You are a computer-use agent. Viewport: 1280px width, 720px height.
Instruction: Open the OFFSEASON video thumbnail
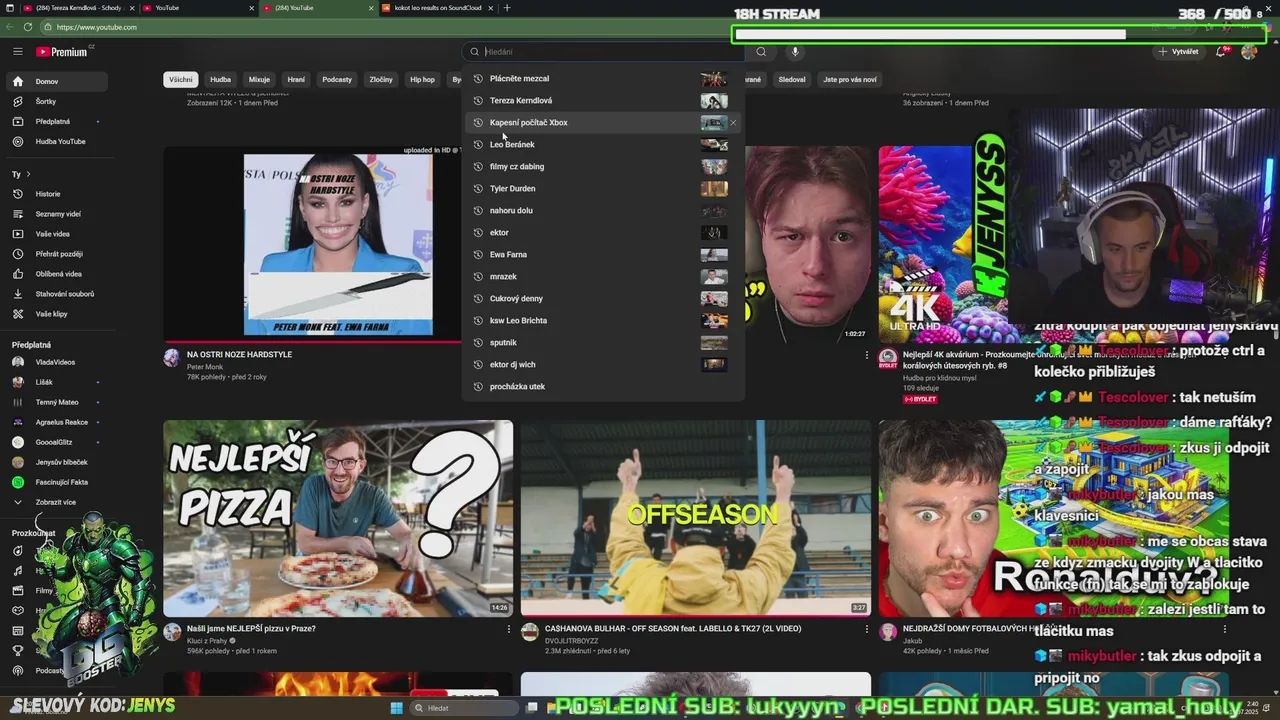[x=695, y=518]
